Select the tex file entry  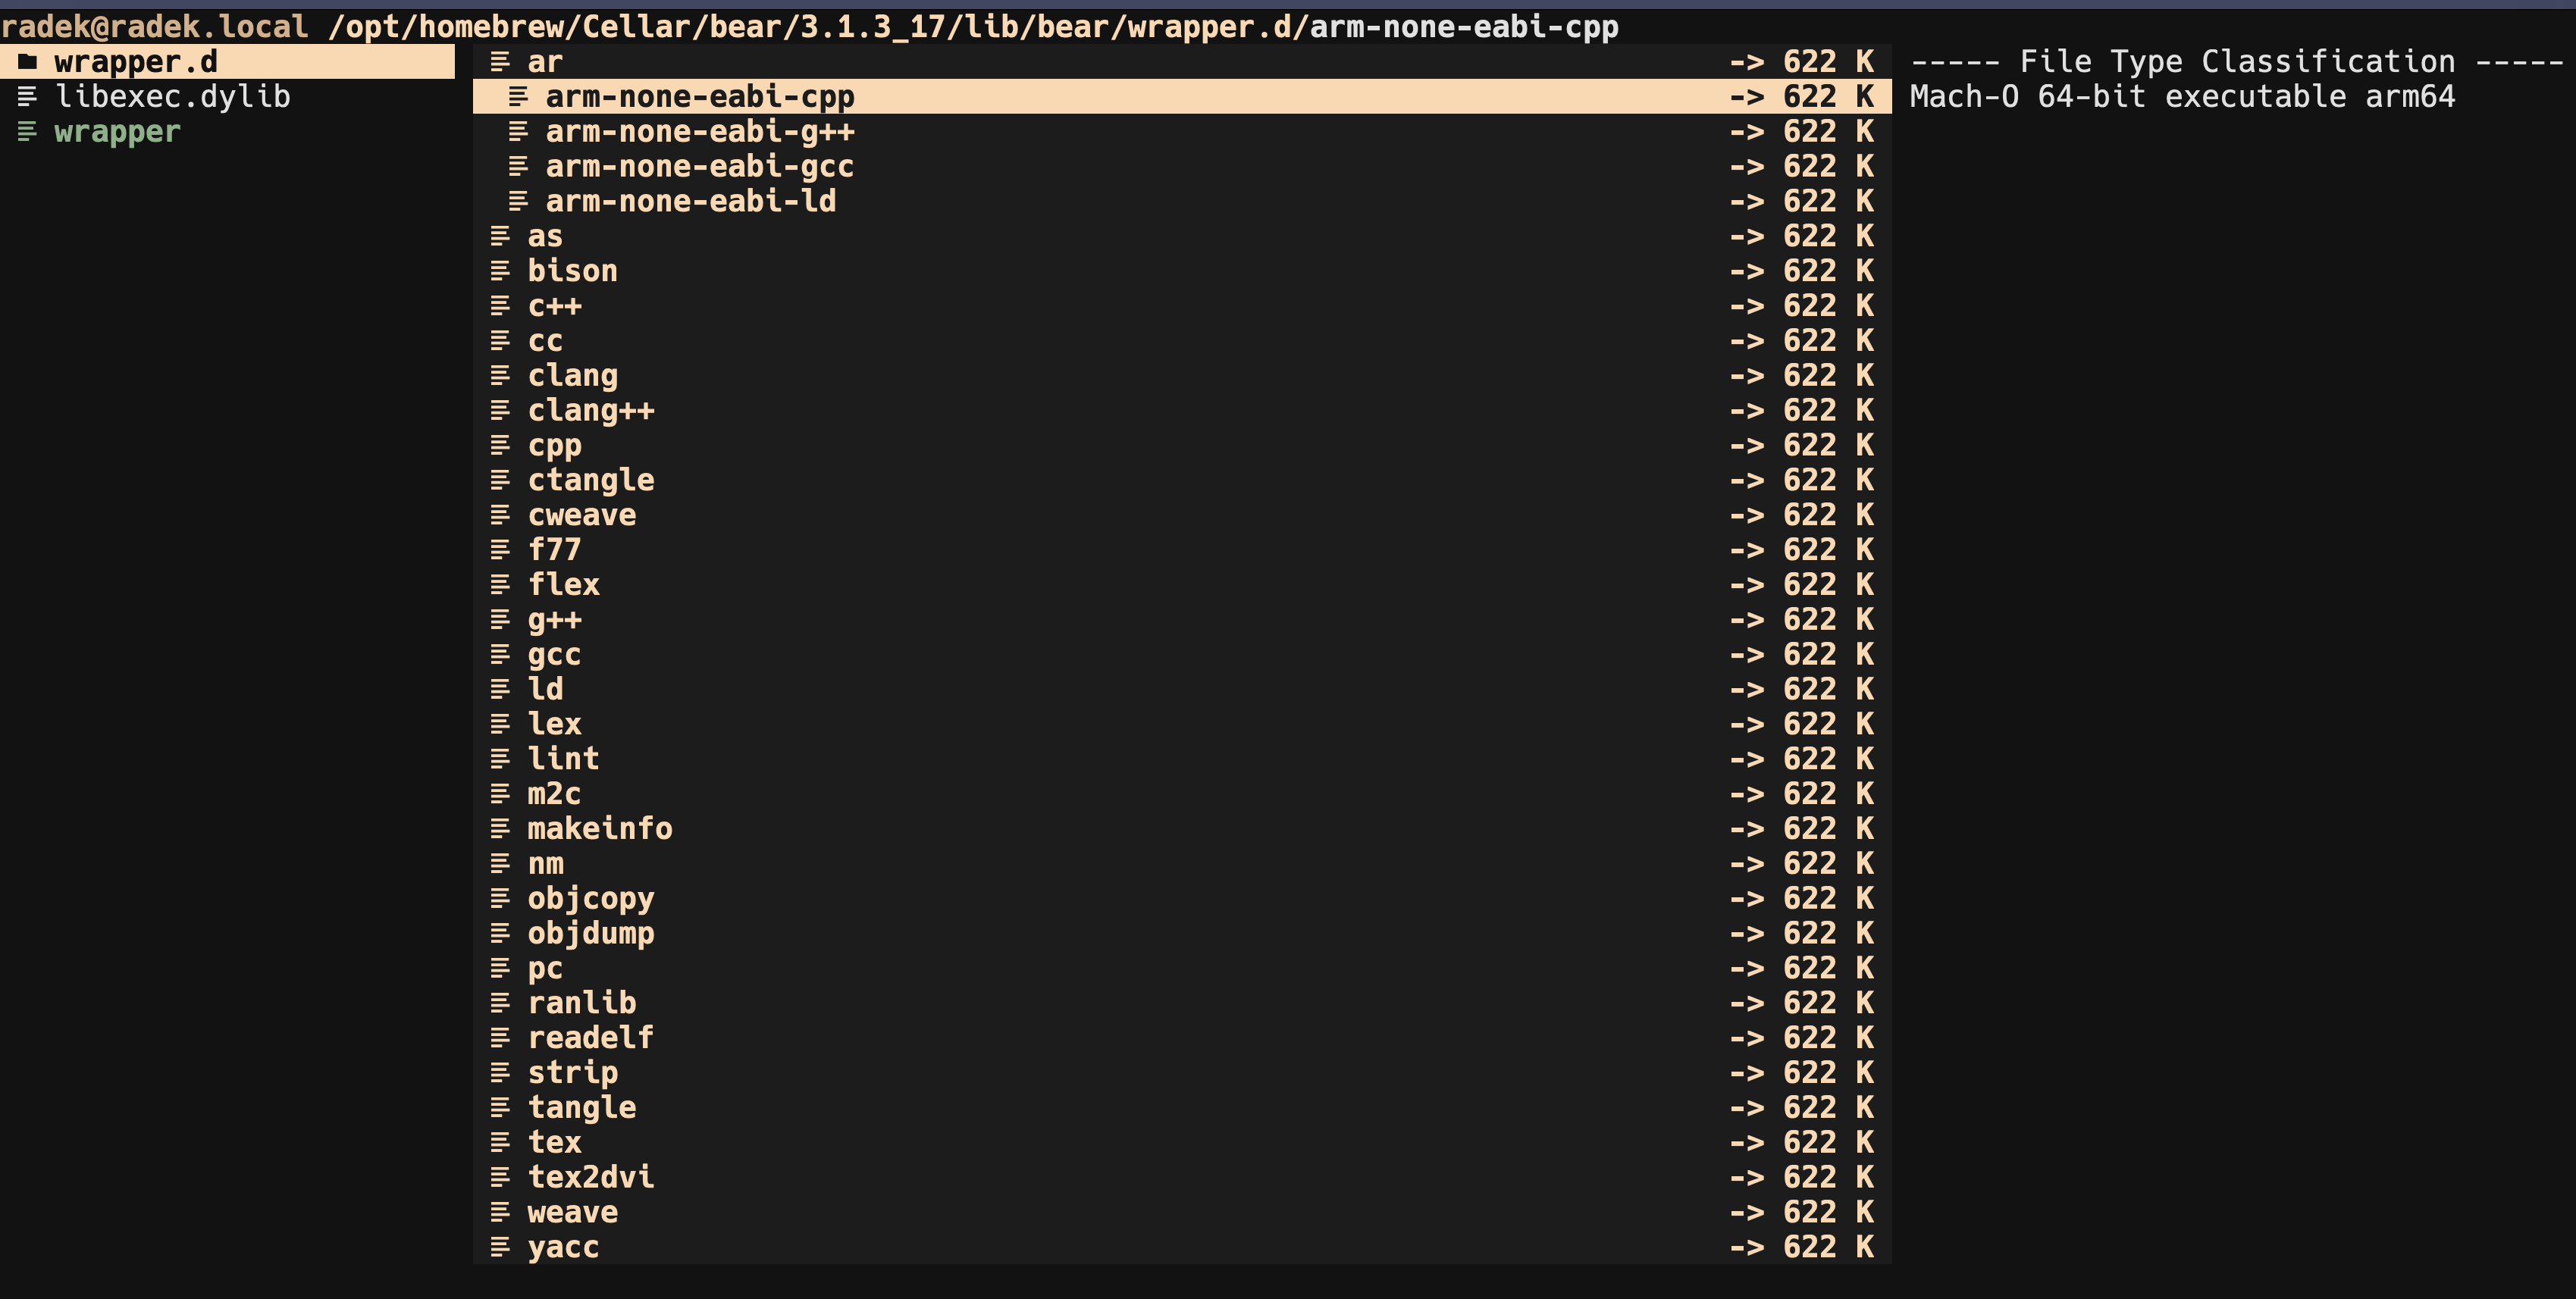555,1142
